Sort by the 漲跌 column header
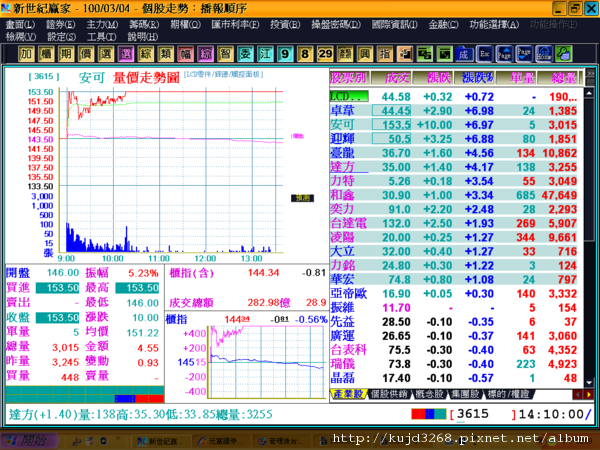600x450 pixels. pos(433,78)
